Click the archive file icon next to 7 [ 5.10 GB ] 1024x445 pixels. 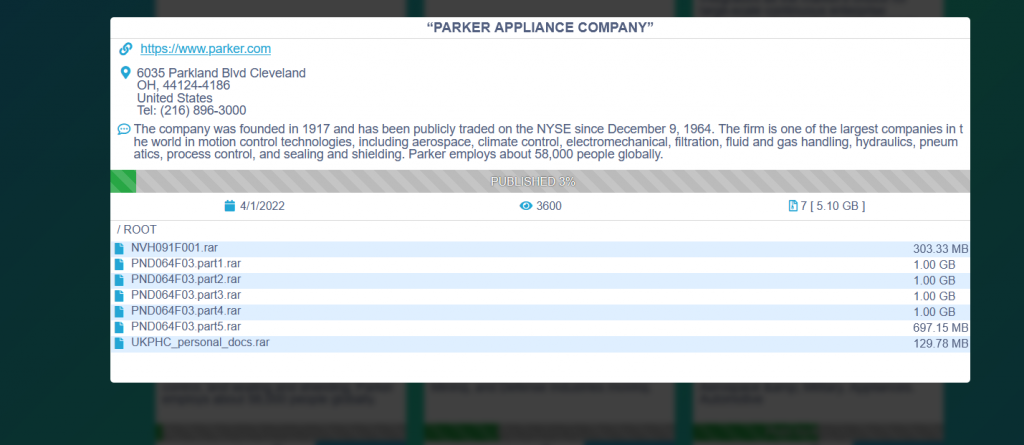coord(793,206)
